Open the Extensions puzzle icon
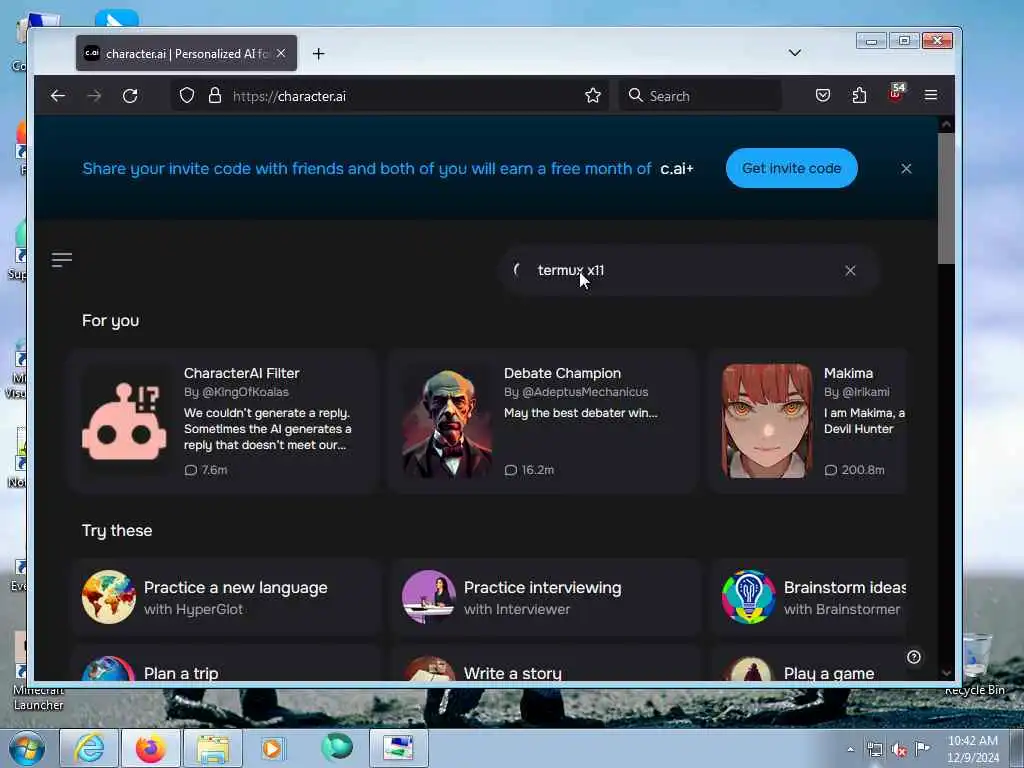The image size is (1024, 768). pyautogui.click(x=859, y=96)
